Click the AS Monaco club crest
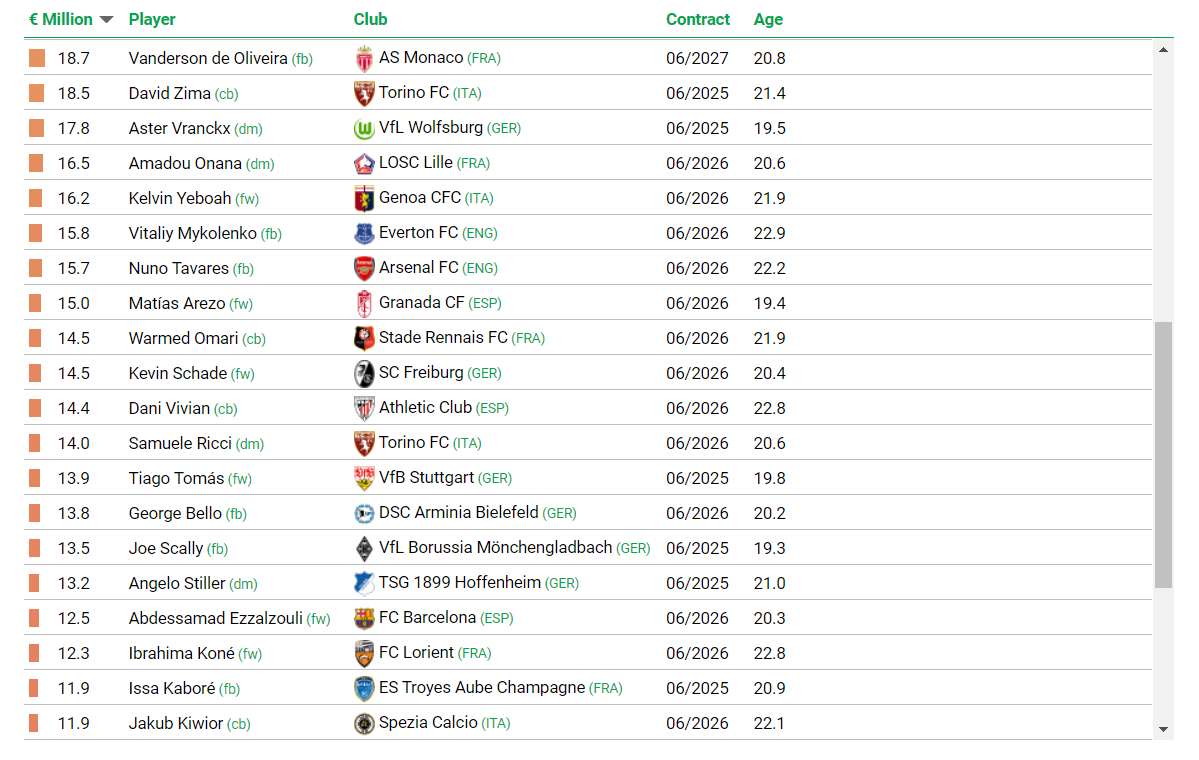Viewport: 1199px width, 760px height. point(364,59)
